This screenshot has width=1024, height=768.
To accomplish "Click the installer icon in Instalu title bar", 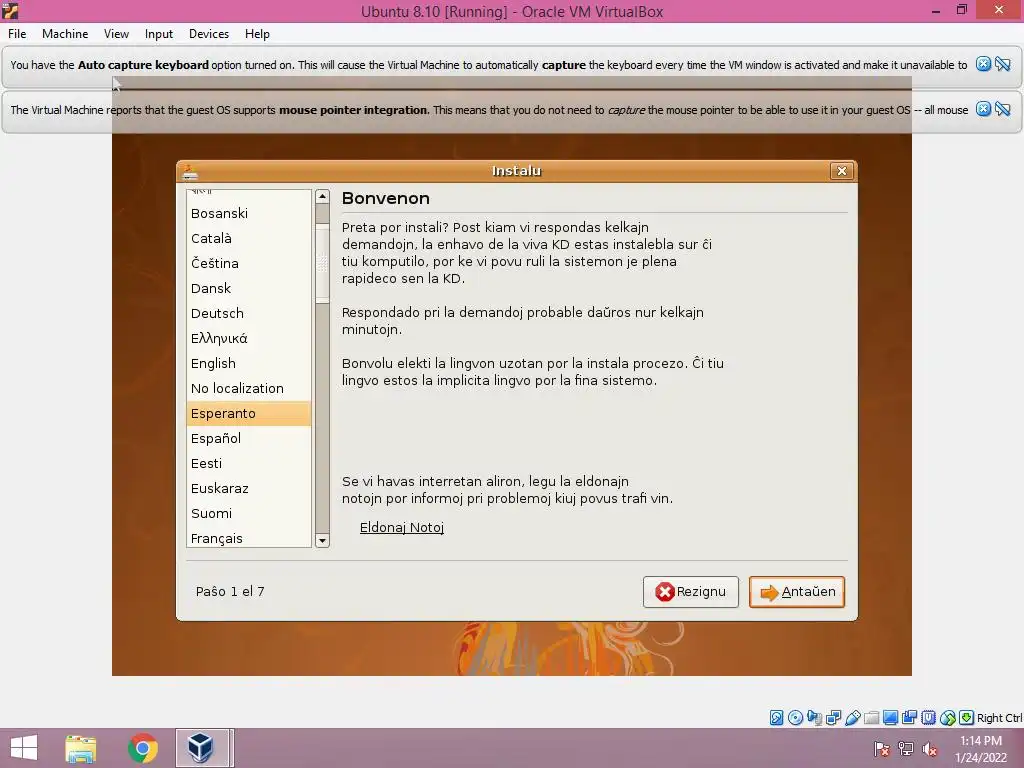I will [x=190, y=171].
